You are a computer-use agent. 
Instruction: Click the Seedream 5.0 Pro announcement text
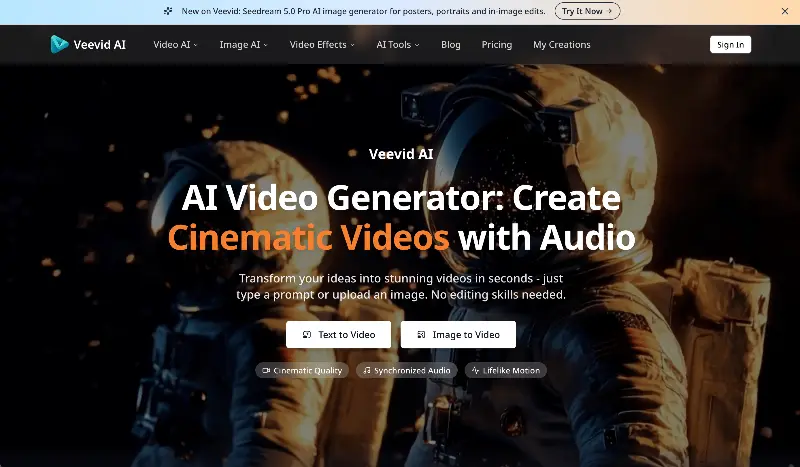pos(363,11)
